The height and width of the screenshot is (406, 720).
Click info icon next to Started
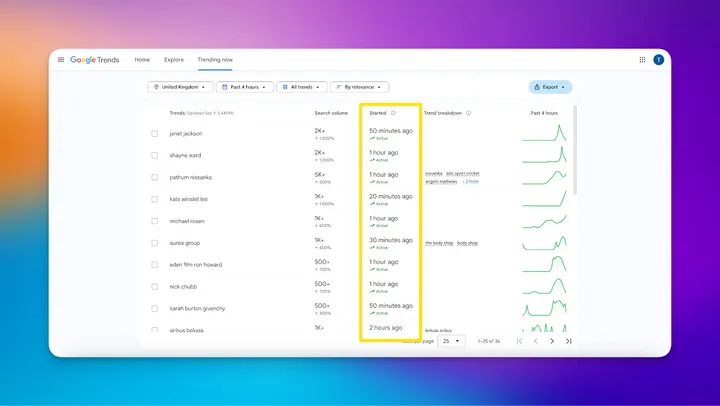tap(393, 113)
